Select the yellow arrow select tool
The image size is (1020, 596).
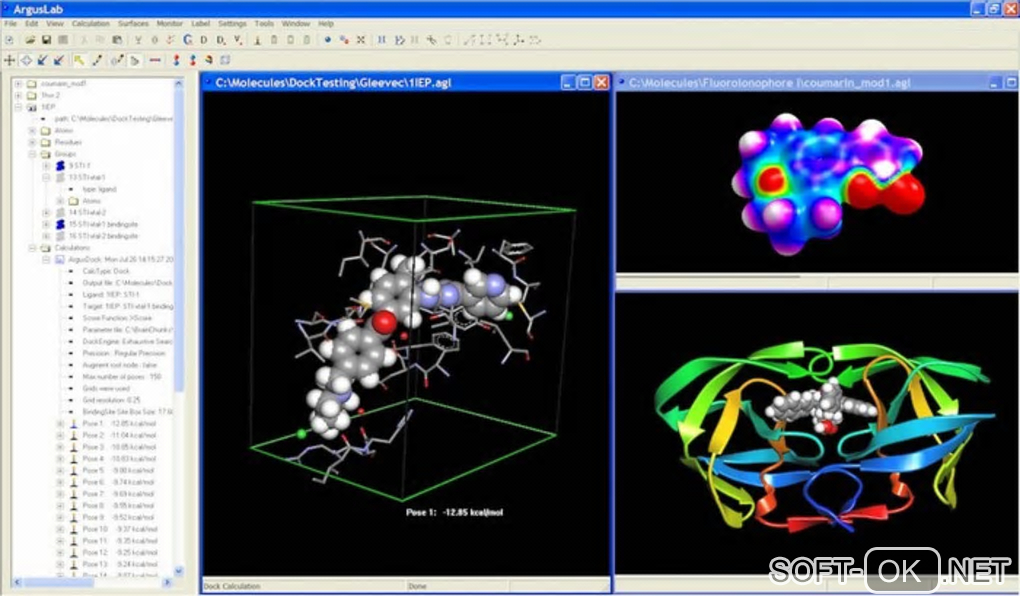click(x=79, y=60)
